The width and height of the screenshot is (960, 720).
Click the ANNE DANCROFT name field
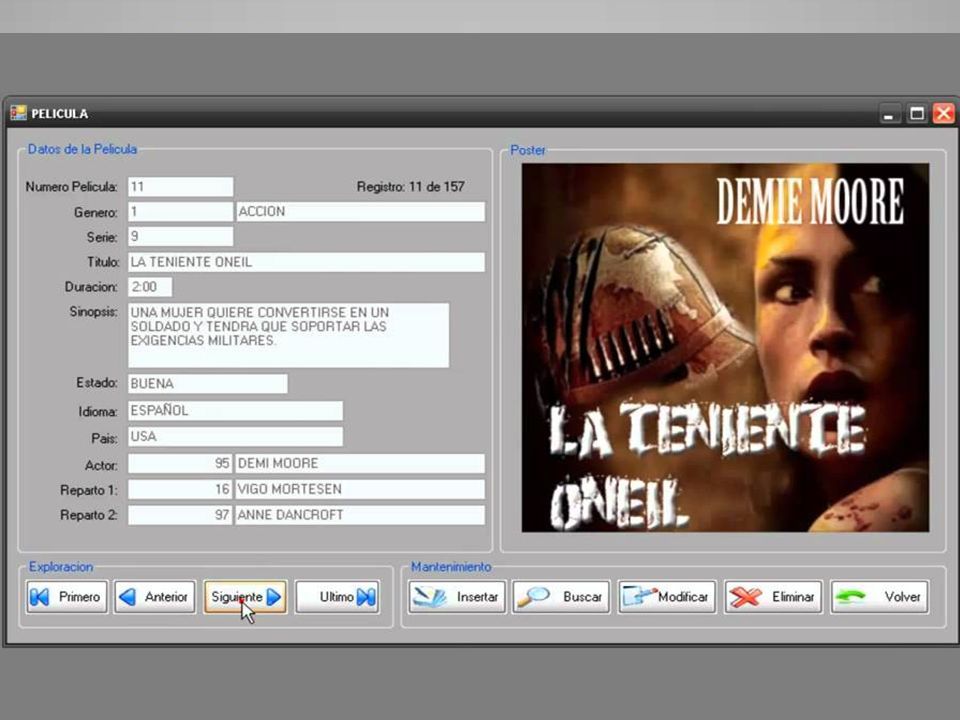(x=360, y=515)
